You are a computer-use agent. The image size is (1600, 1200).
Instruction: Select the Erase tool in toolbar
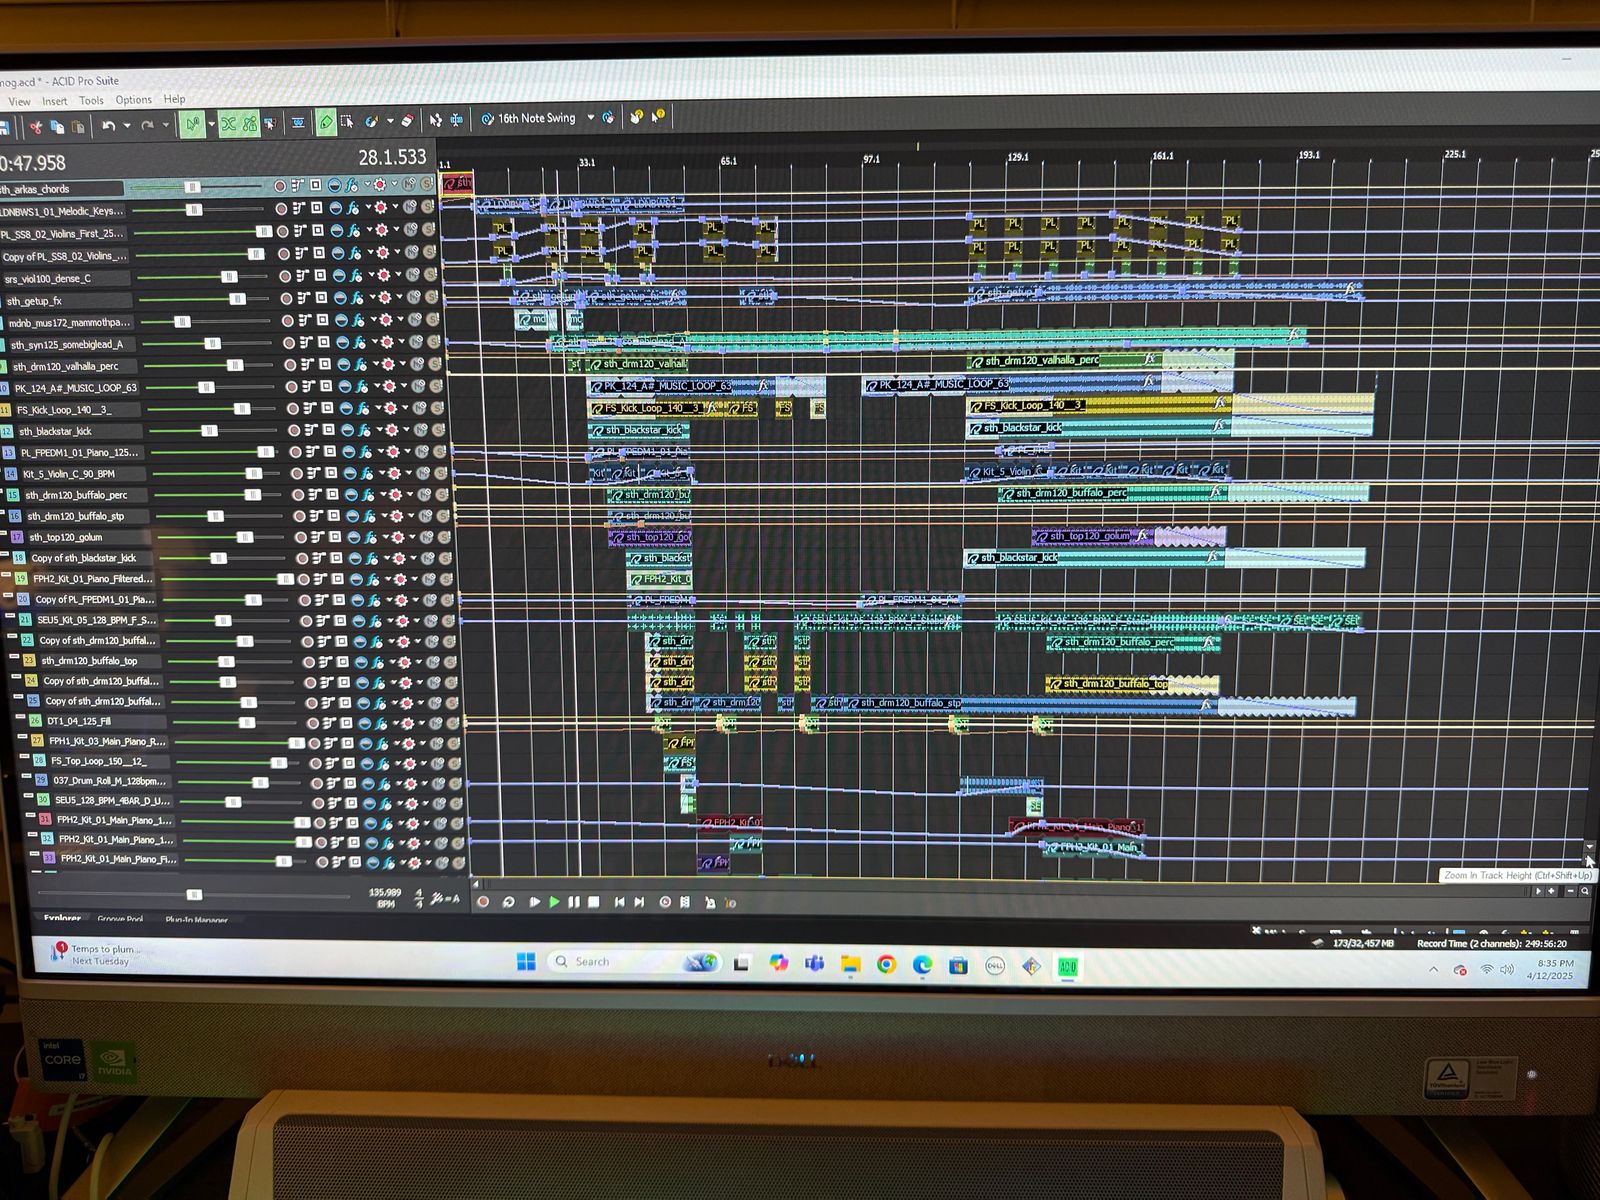(407, 121)
